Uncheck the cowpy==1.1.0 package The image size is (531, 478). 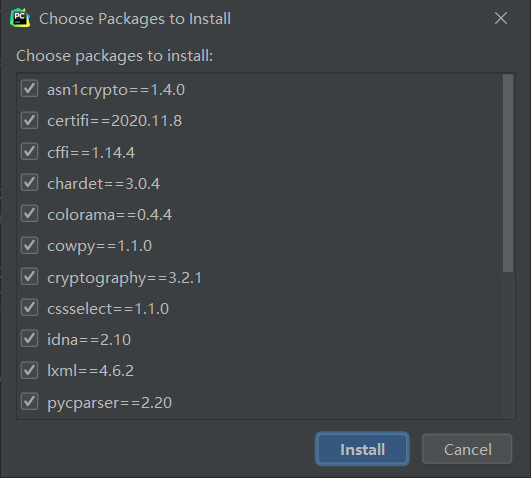[29, 245]
